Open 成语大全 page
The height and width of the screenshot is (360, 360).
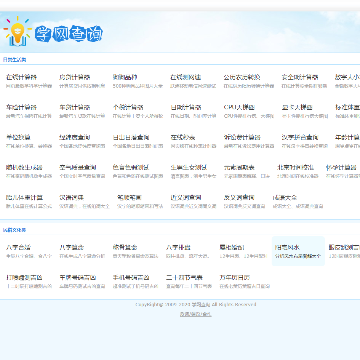pyautogui.click(x=285, y=198)
